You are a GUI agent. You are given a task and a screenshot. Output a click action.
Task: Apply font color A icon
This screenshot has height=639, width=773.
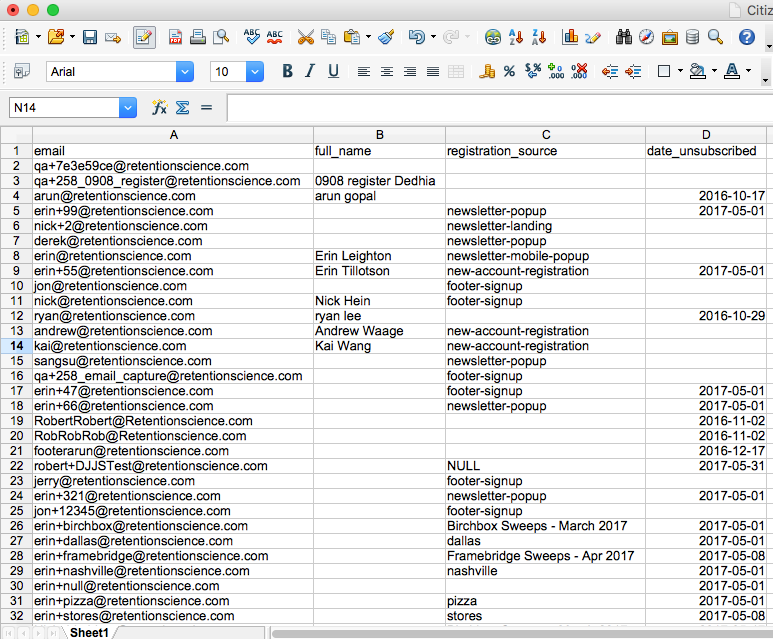tap(732, 71)
